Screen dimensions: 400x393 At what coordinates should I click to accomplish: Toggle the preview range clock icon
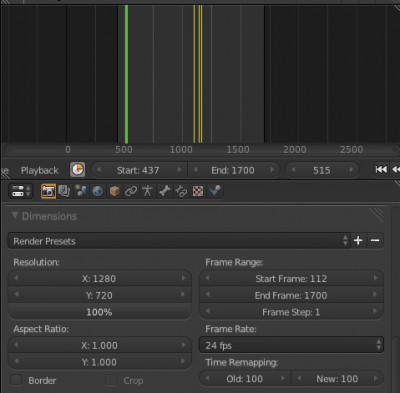click(x=77, y=170)
